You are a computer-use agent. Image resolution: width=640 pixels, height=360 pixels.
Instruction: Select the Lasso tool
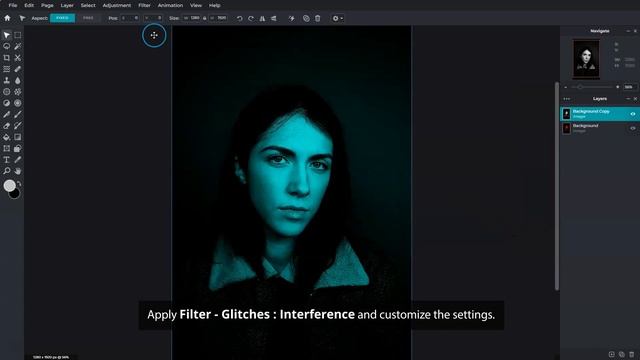point(7,47)
